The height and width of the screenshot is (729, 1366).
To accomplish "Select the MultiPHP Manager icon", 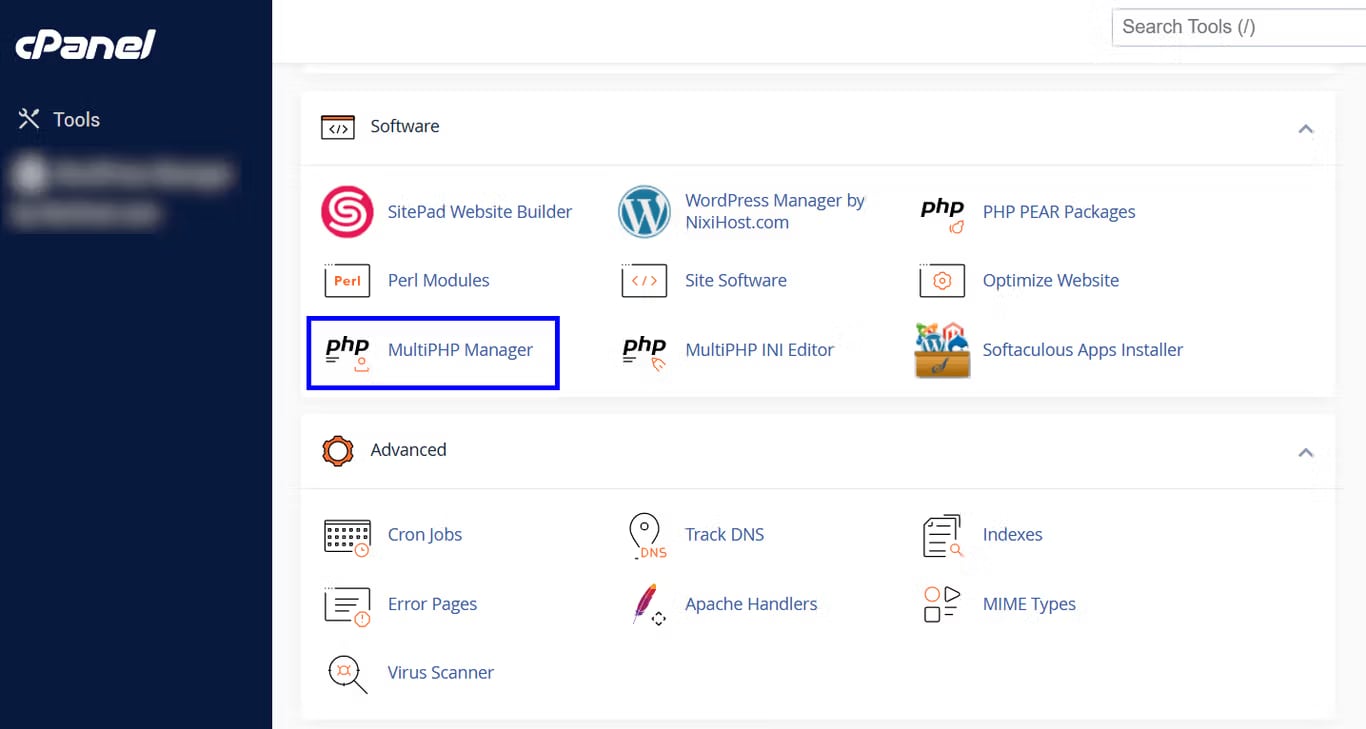I will [x=347, y=351].
